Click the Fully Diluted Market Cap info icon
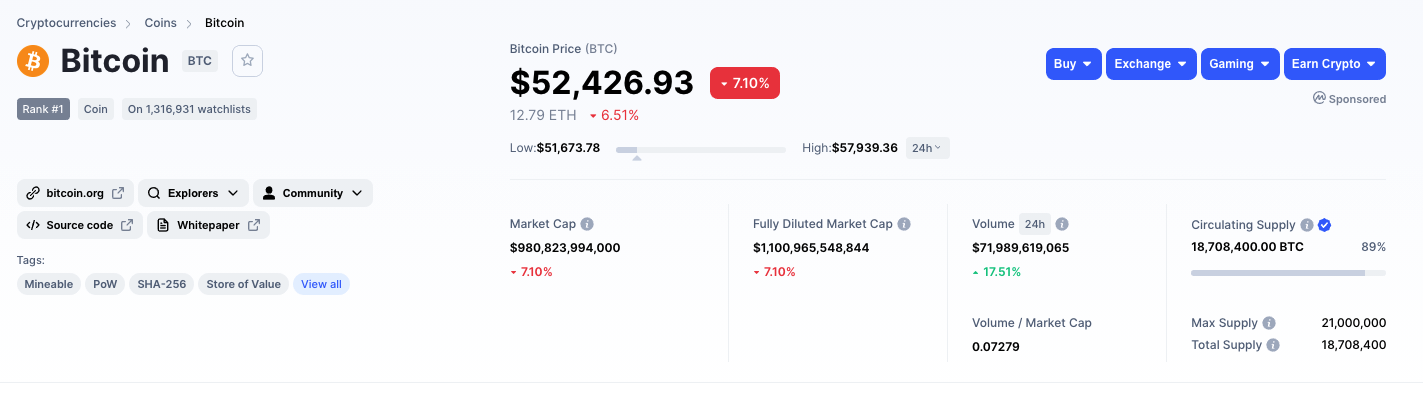This screenshot has height=393, width=1423. pos(903,224)
